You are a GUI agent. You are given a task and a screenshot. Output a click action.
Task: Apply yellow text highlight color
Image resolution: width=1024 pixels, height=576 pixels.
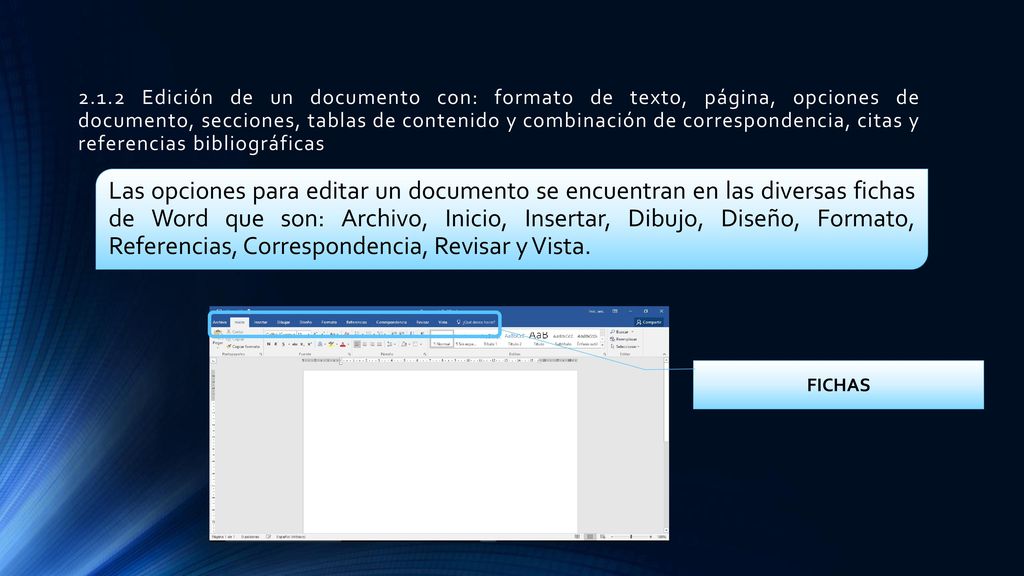point(331,344)
